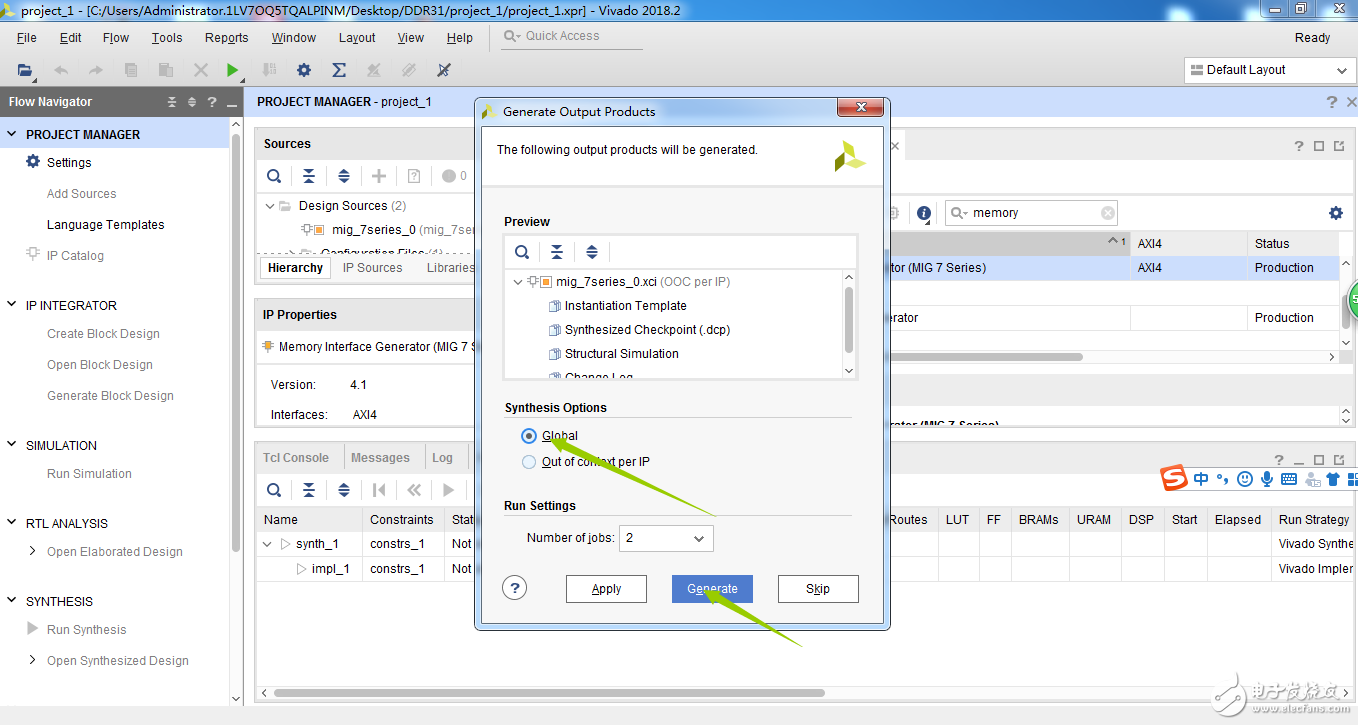Click the dialog help question mark button
This screenshot has height=725, width=1358.
coord(514,588)
